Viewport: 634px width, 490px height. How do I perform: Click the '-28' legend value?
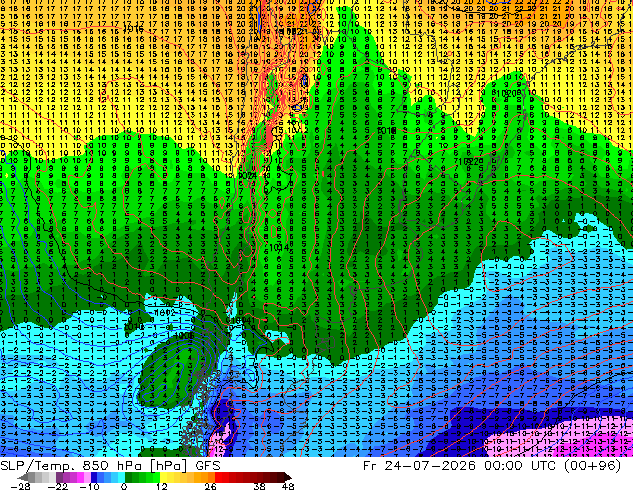tap(19, 486)
